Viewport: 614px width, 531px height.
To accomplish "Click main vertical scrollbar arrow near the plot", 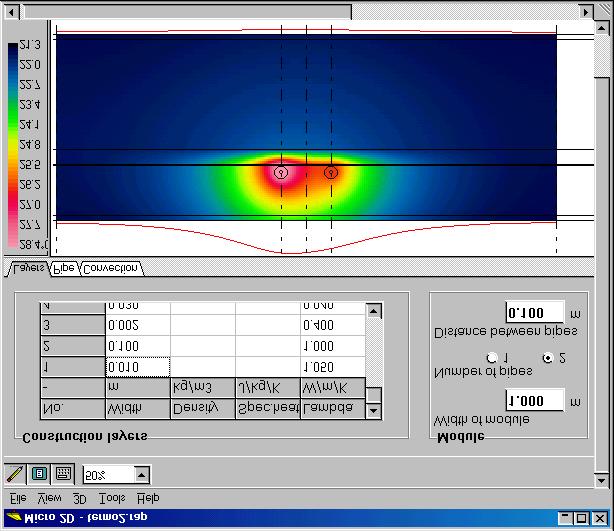I will coord(601,28).
